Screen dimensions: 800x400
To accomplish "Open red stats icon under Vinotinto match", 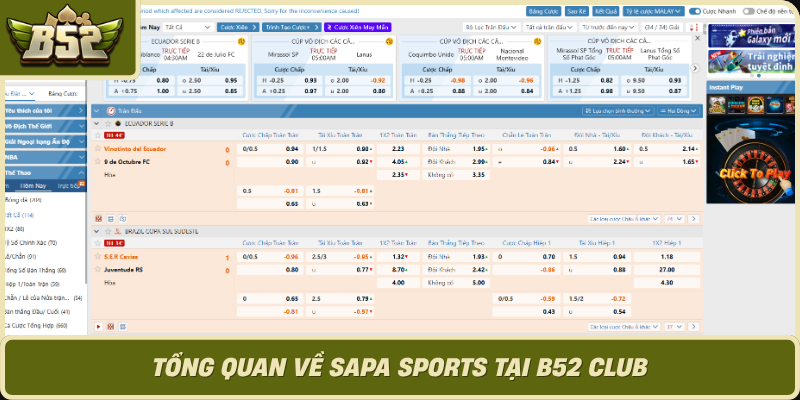I will click(98, 219).
